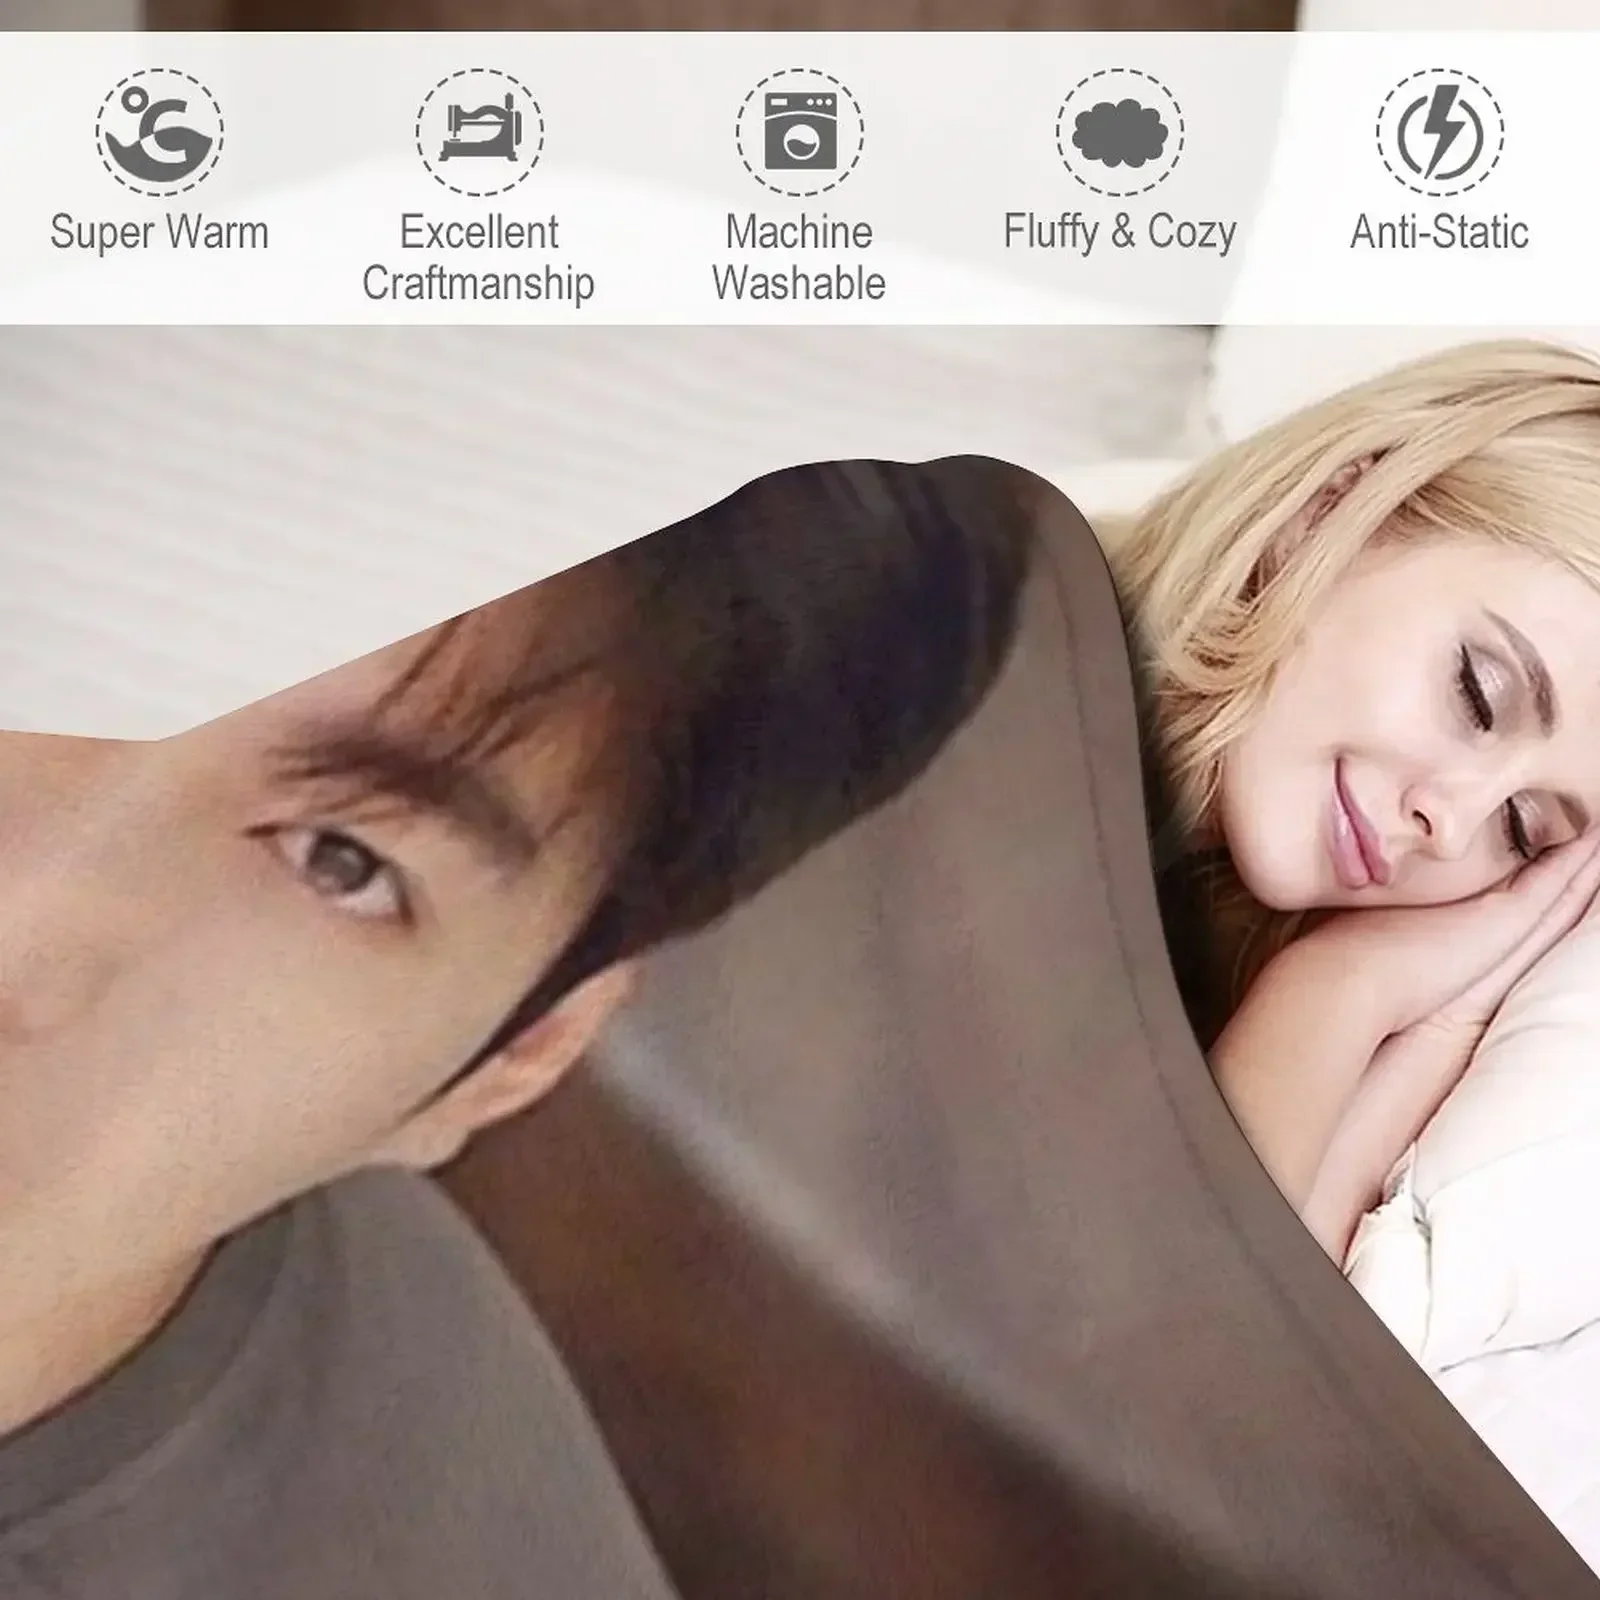The height and width of the screenshot is (1600, 1600).
Task: Click the washing machine icon
Action: click(x=800, y=131)
